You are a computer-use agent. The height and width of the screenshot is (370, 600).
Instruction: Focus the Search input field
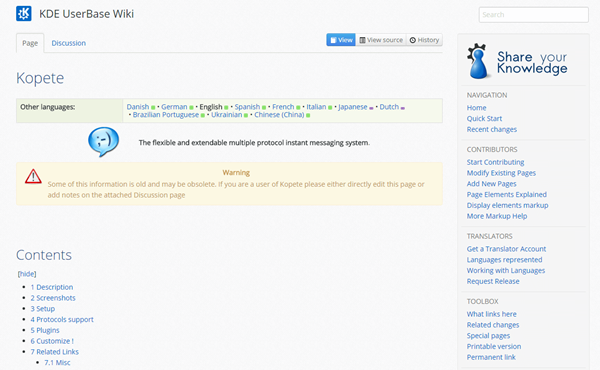point(533,15)
